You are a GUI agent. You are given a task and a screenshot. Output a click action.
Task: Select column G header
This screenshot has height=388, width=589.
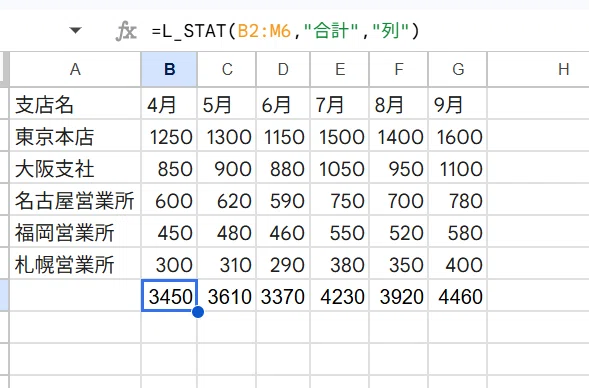pos(458,69)
